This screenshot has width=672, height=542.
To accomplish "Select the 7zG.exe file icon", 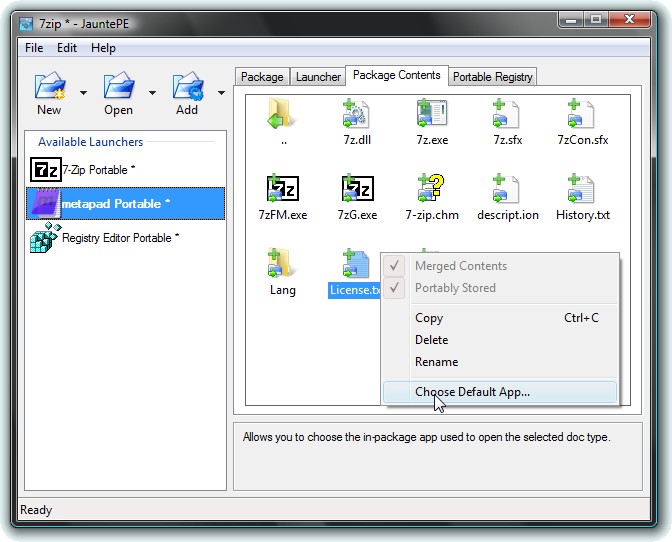I will click(x=357, y=189).
